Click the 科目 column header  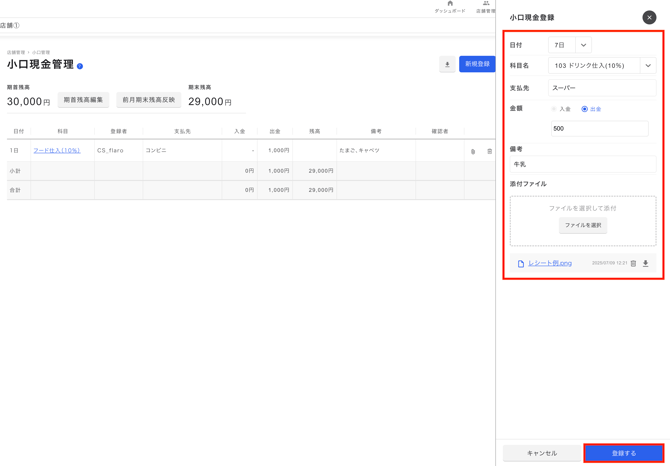(63, 132)
